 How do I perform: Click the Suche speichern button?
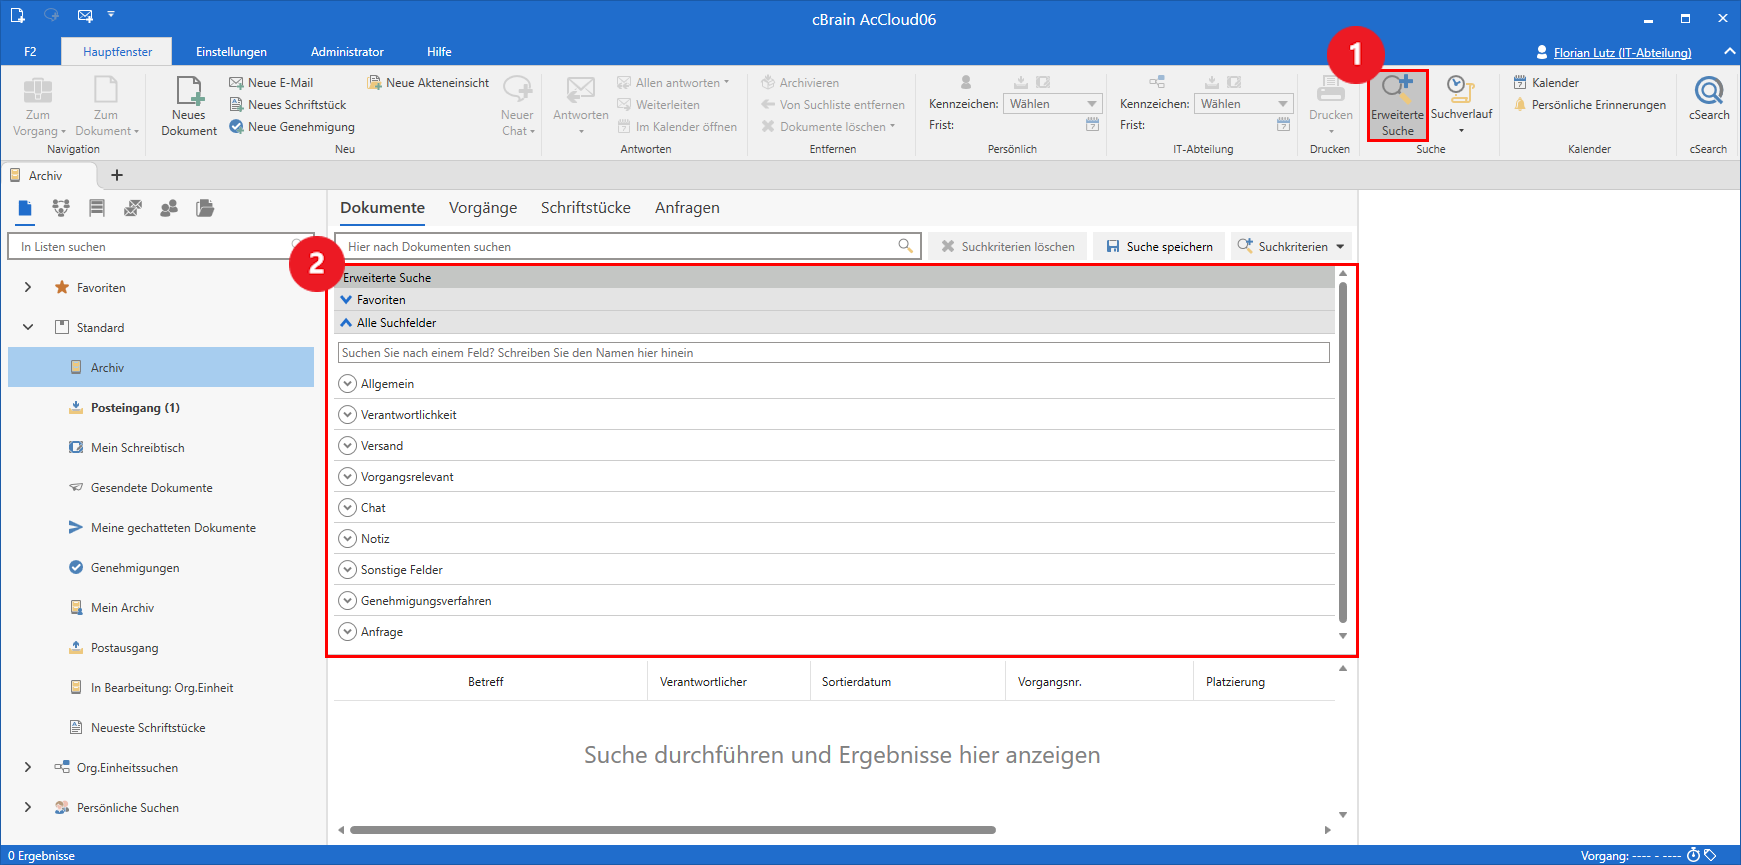pos(1159,246)
